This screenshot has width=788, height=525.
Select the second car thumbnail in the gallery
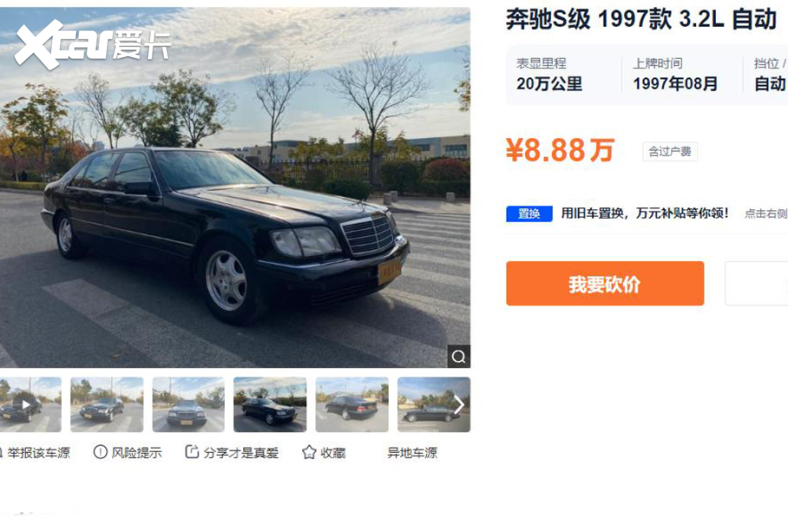click(x=107, y=404)
